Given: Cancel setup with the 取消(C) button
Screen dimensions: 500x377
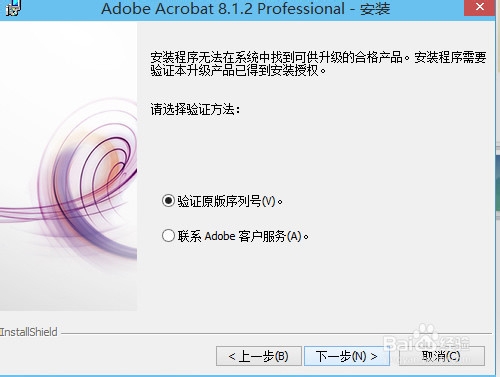Looking at the screenshot, I should pyautogui.click(x=441, y=356).
